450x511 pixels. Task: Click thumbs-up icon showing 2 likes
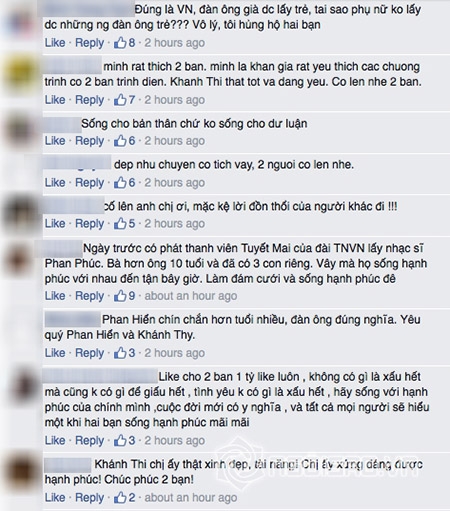120,497
